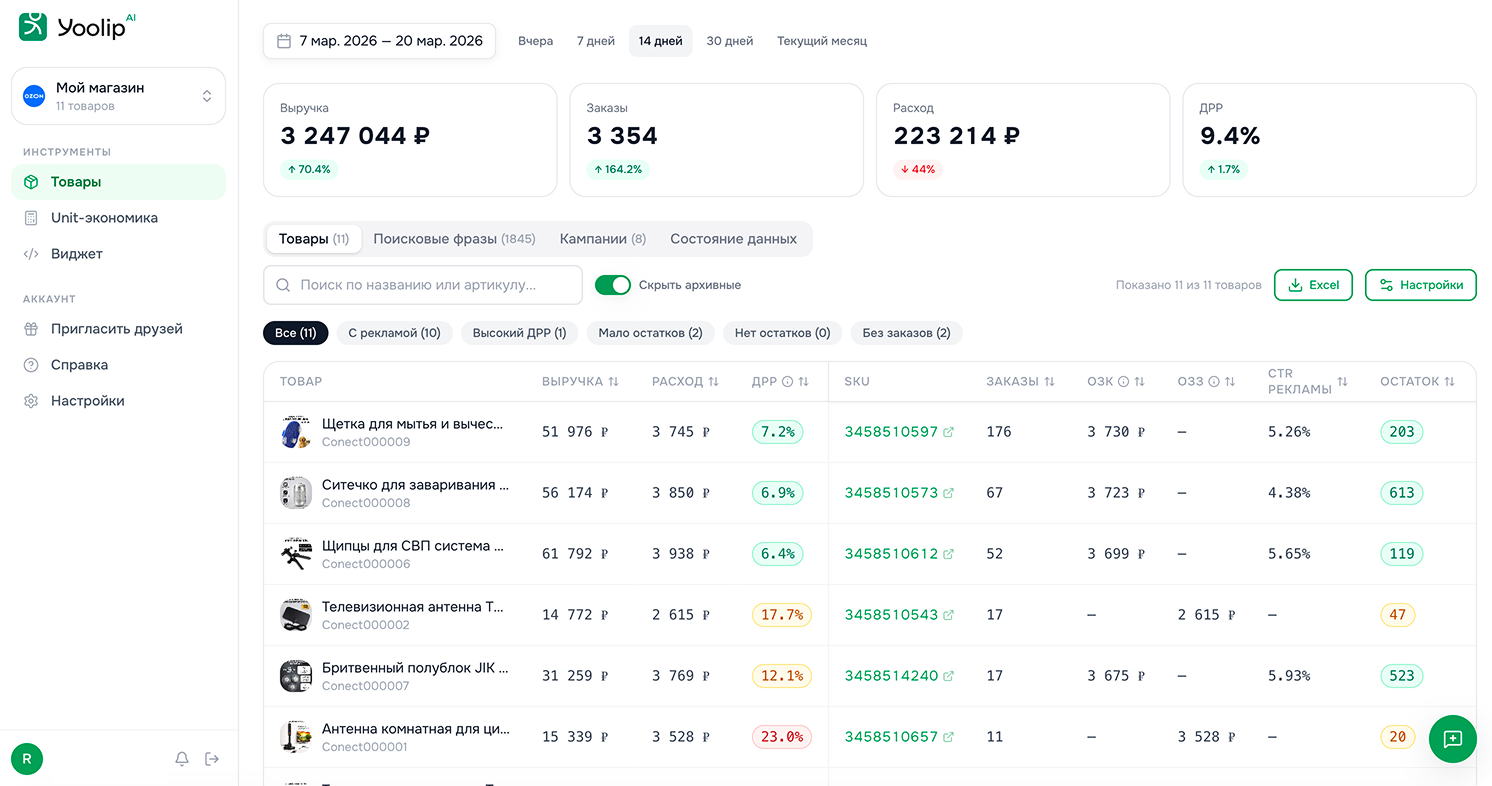Click the user avatar R icon
This screenshot has width=1492, height=786.
27,759
